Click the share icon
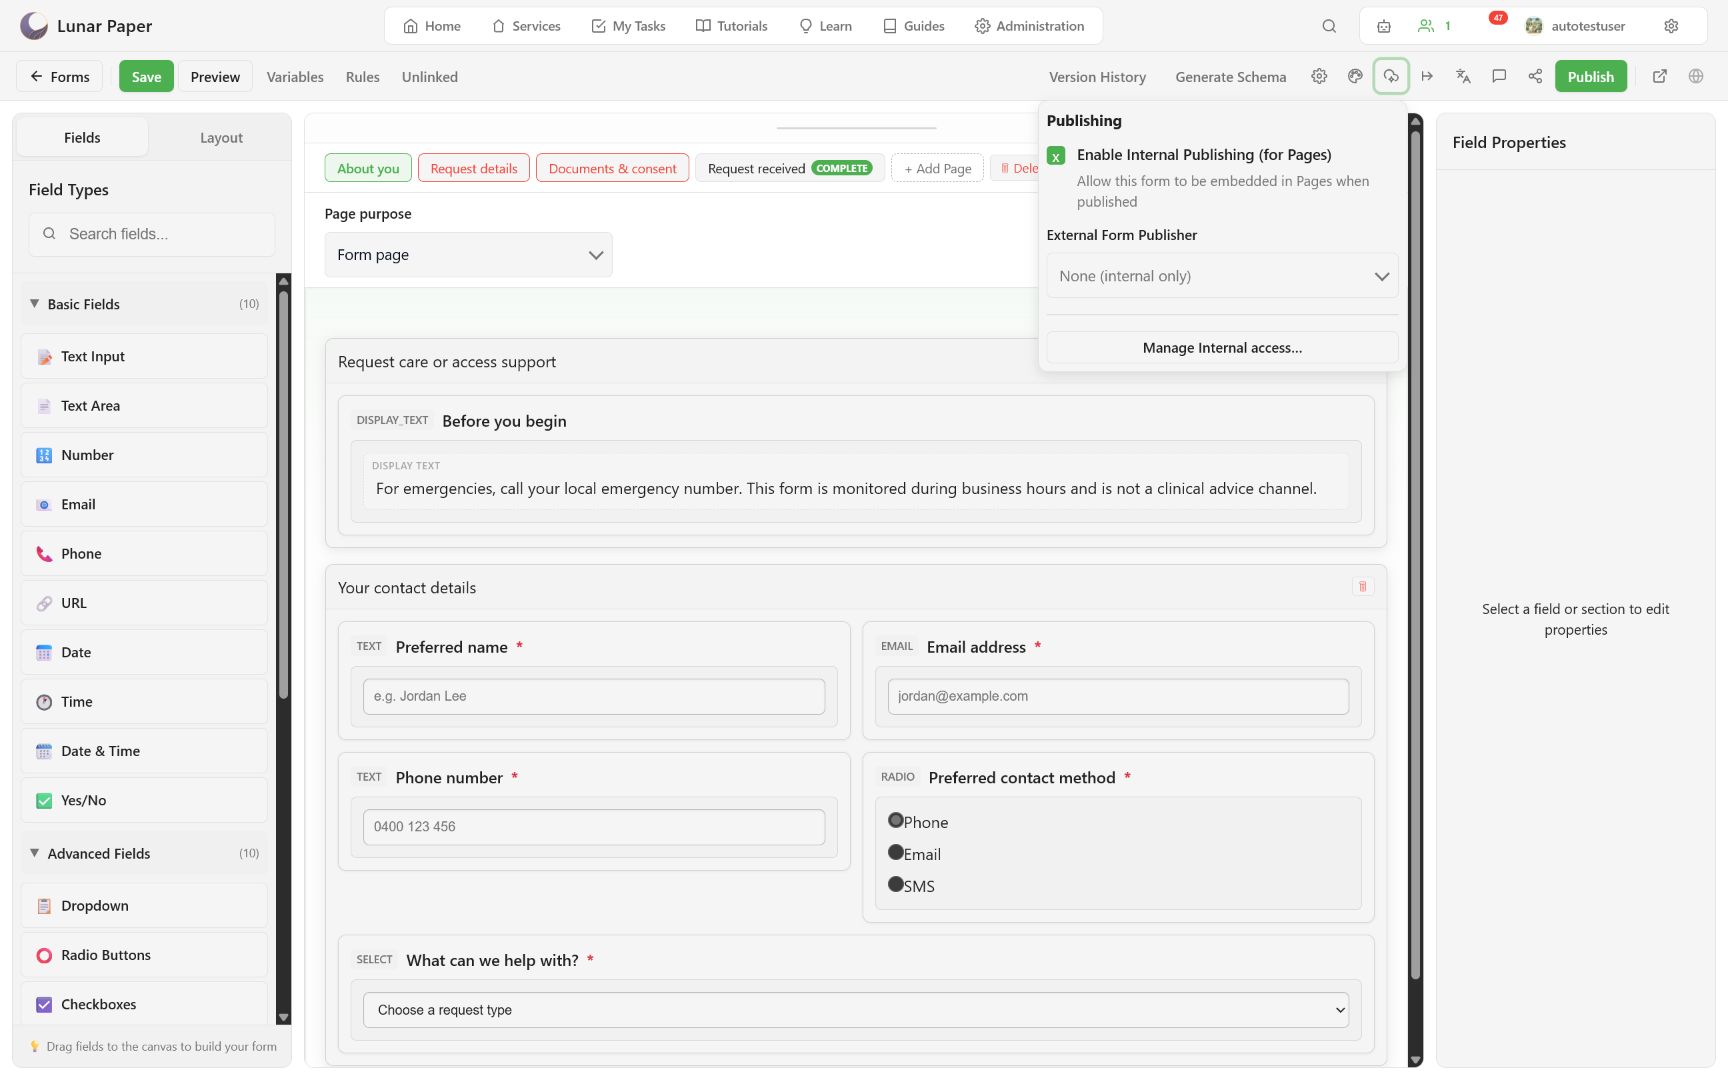This screenshot has width=1728, height=1080. (1535, 76)
